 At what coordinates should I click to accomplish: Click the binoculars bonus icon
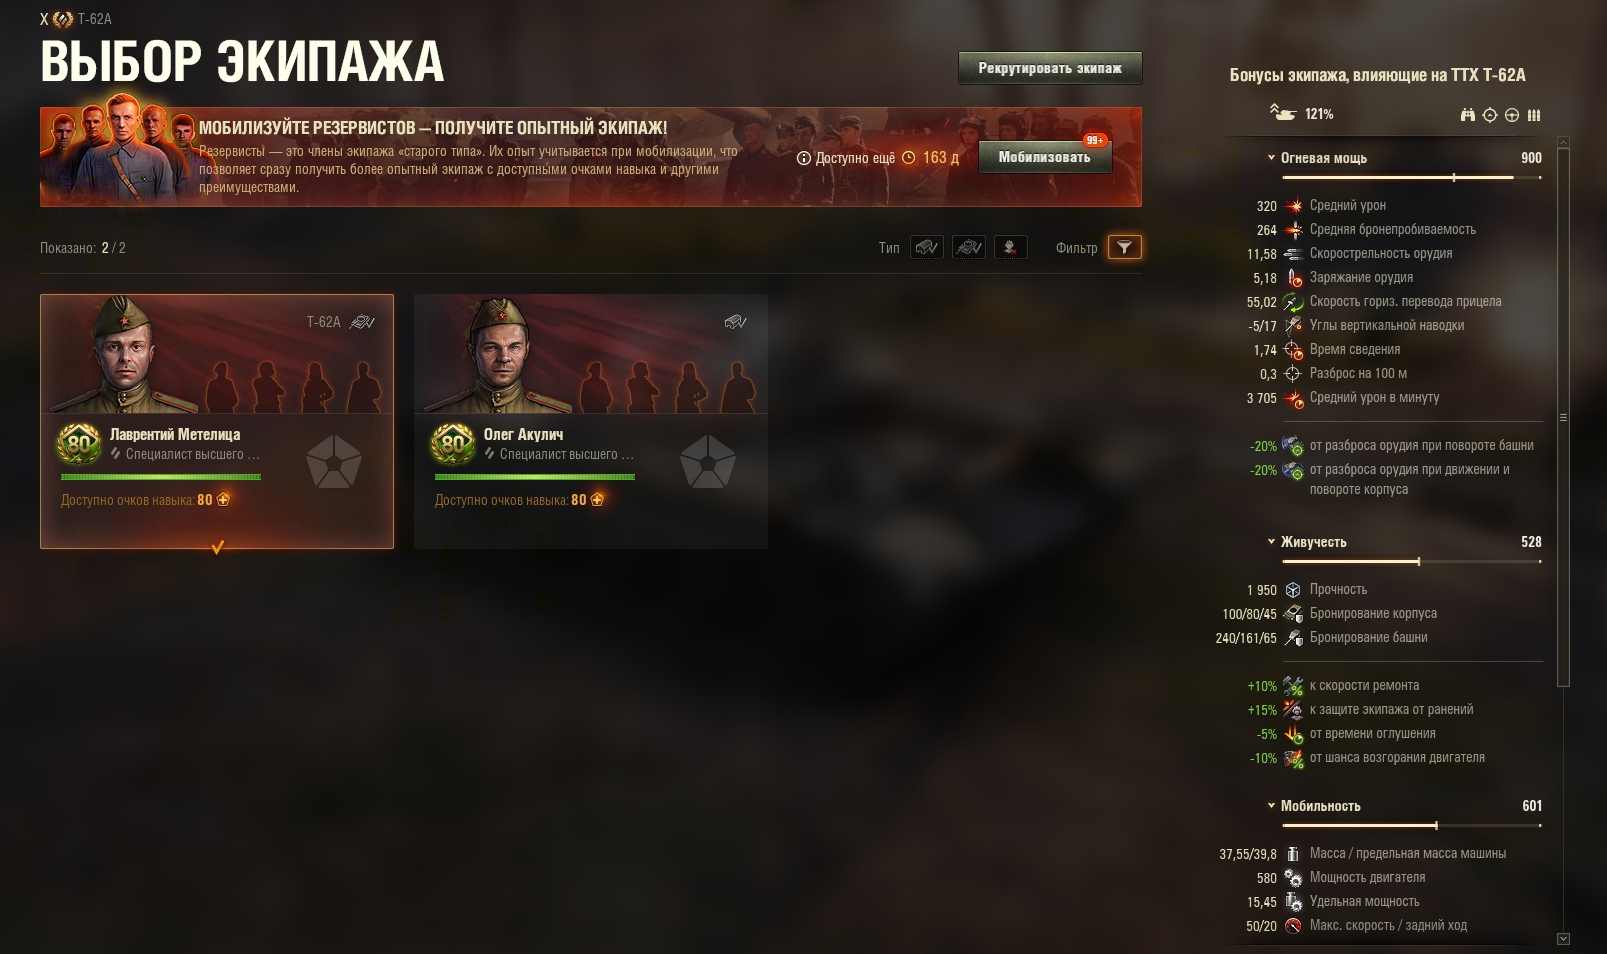tap(1468, 115)
